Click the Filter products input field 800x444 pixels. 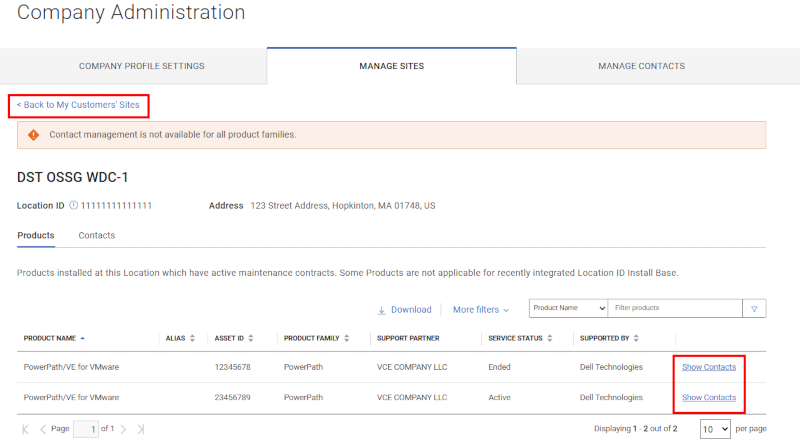click(x=674, y=308)
